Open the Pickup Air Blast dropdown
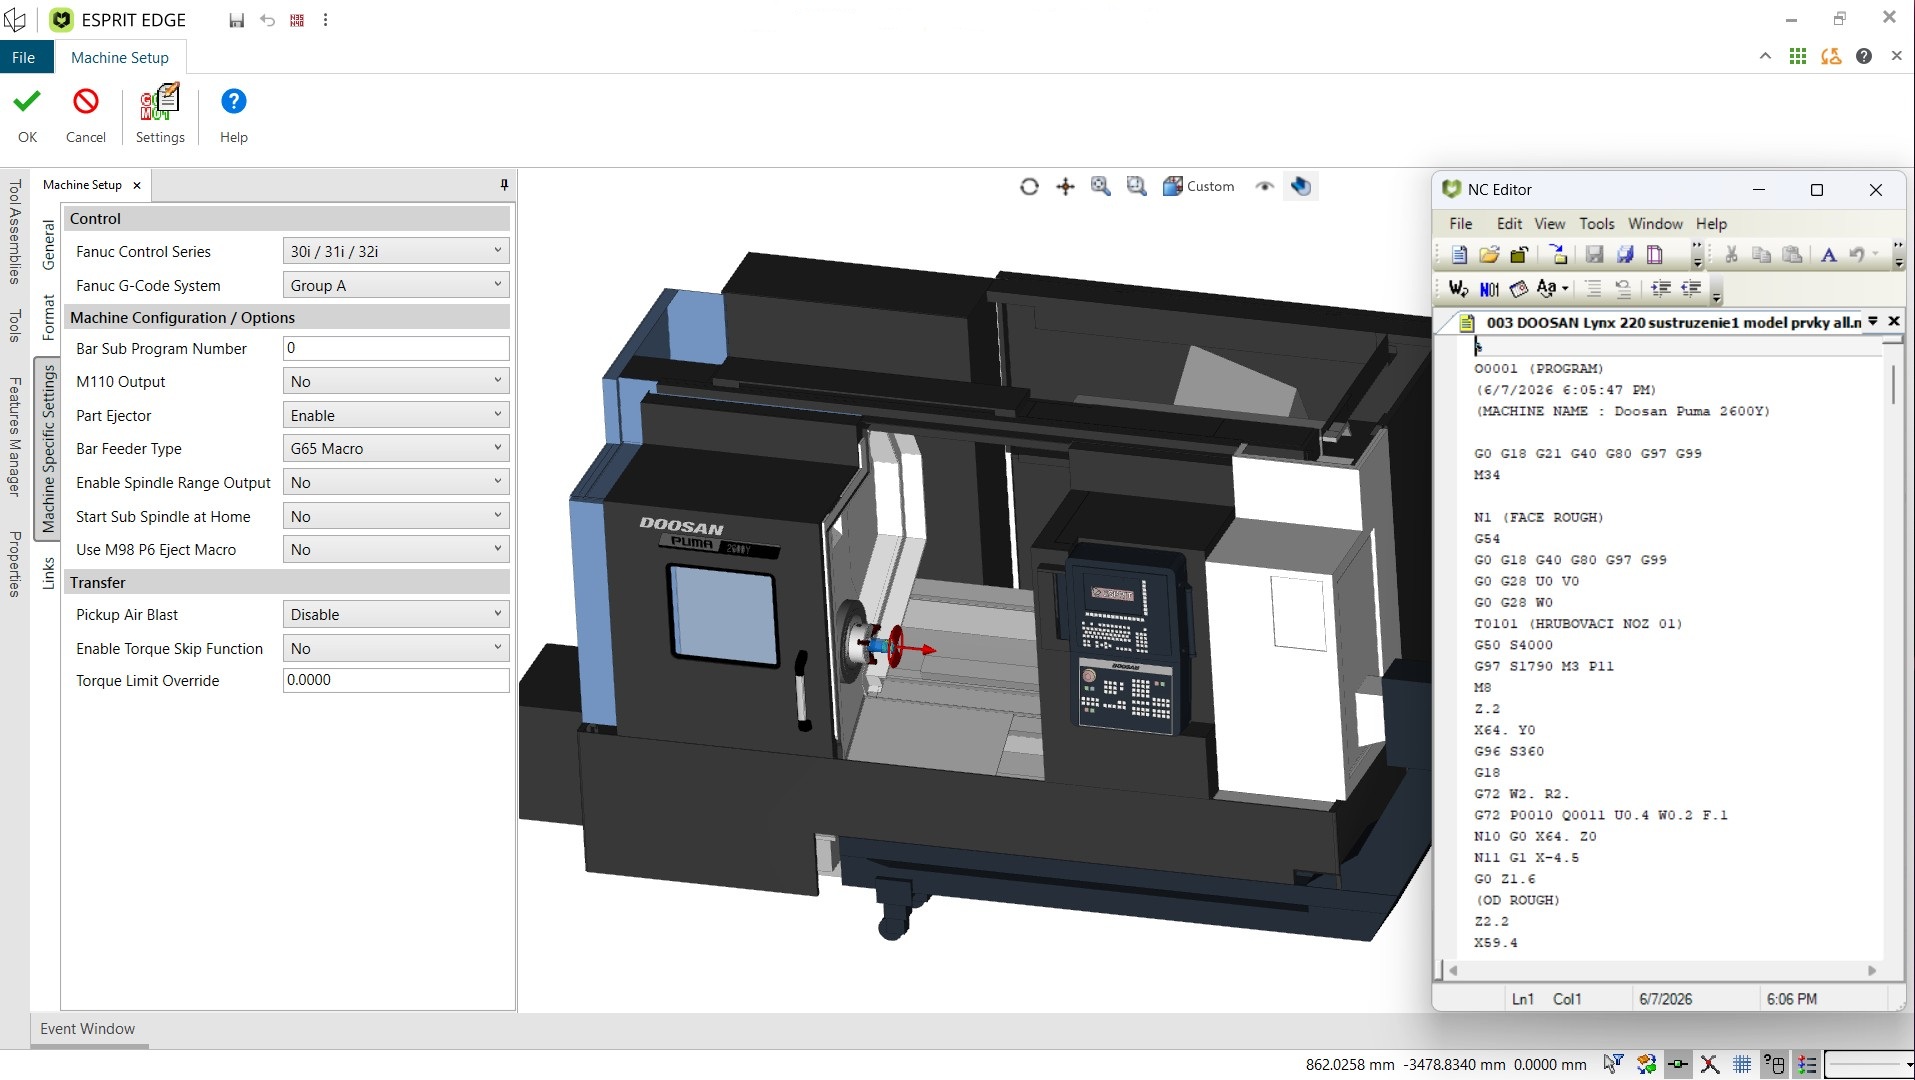Image resolution: width=1915 pixels, height=1080 pixels. [x=396, y=614]
